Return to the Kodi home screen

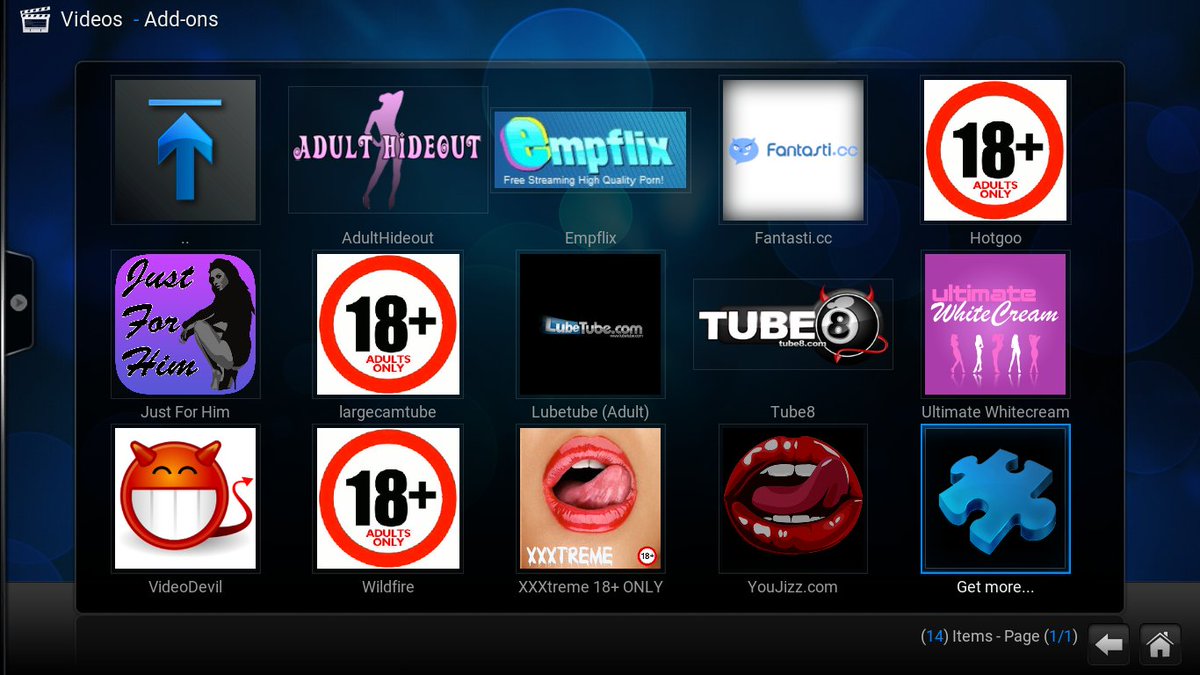tap(1159, 645)
